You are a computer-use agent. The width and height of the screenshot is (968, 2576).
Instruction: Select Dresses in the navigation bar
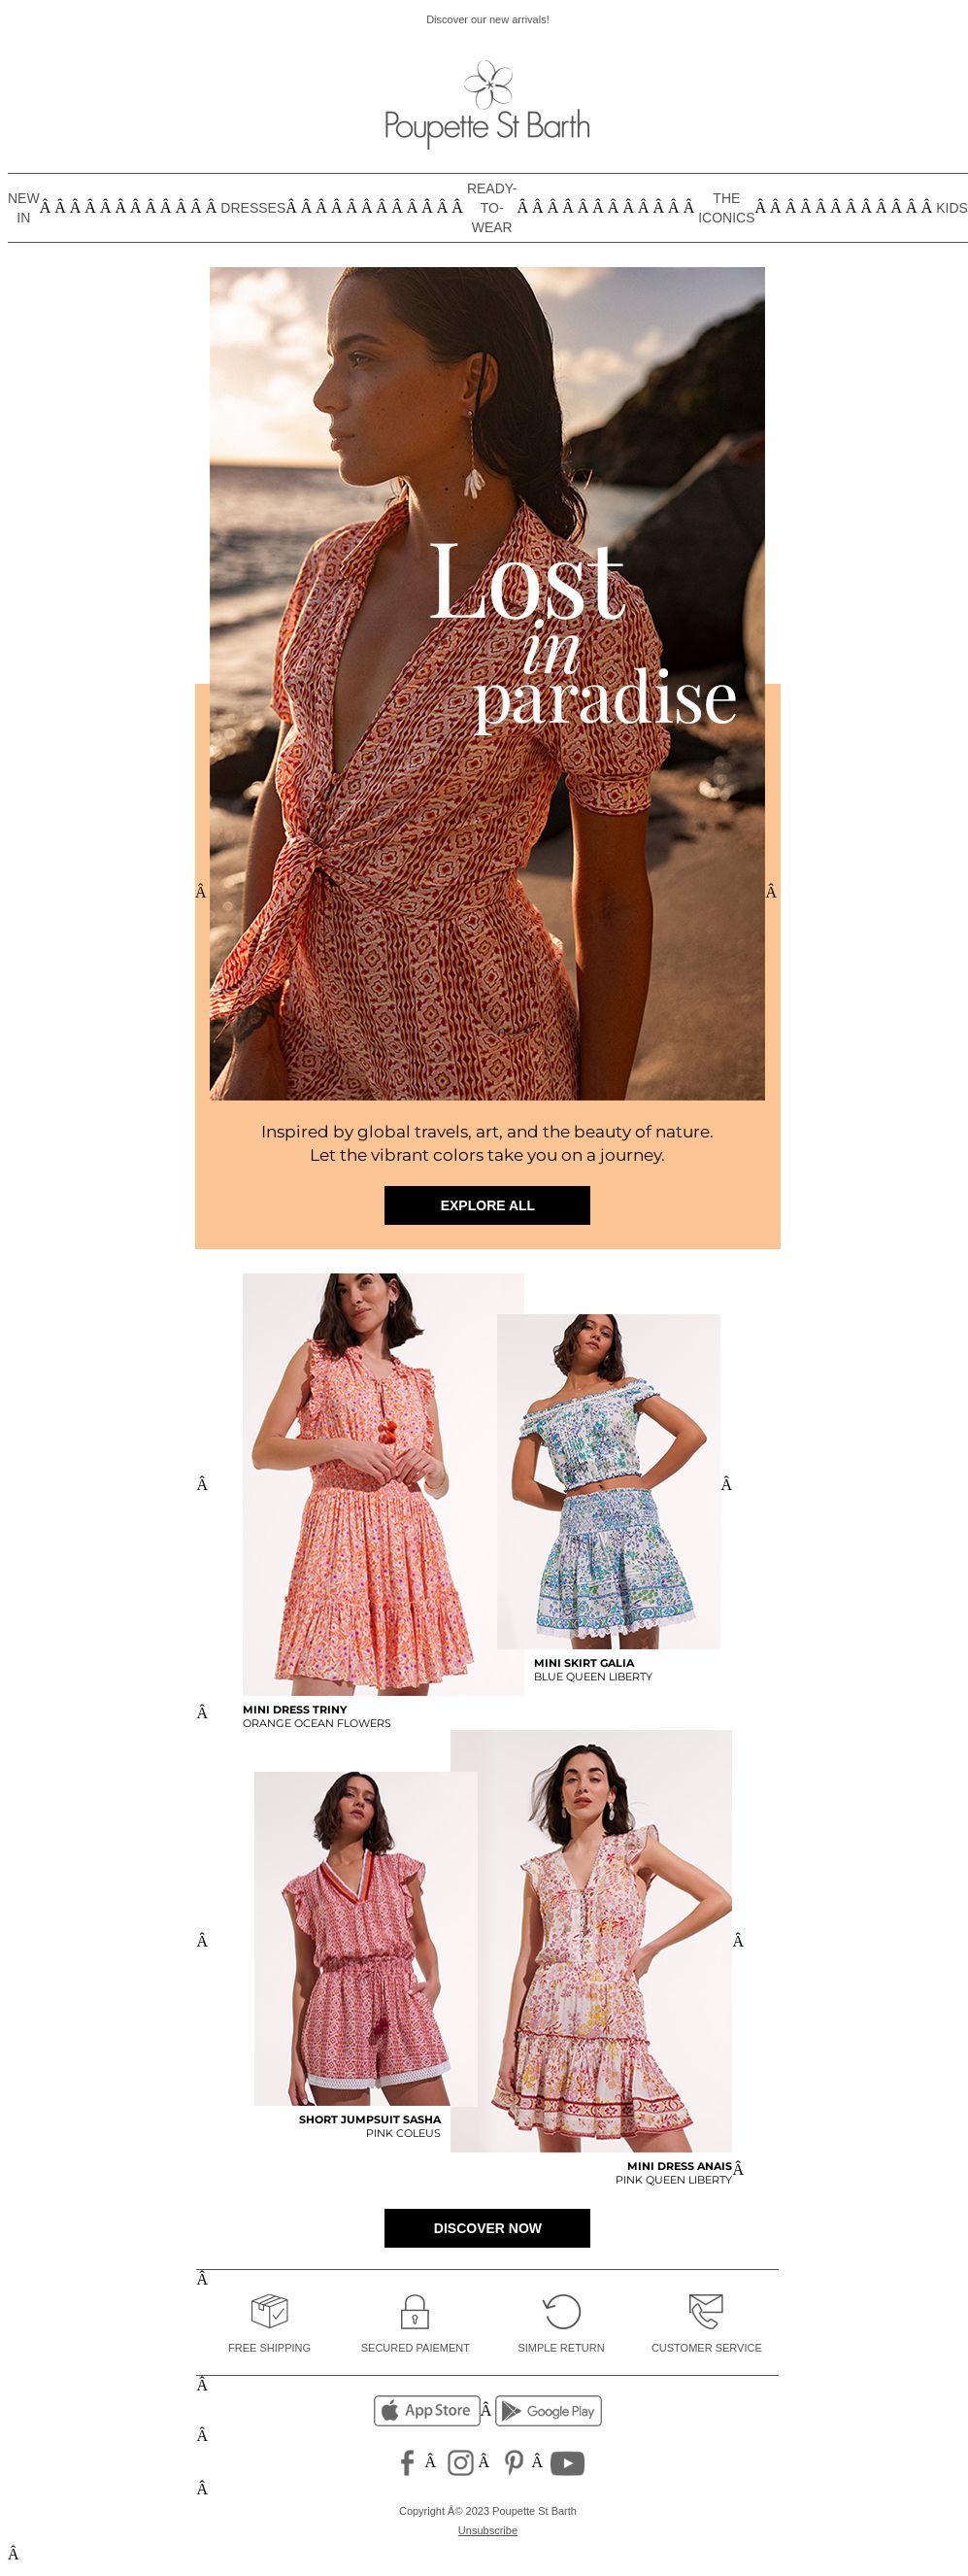253,208
